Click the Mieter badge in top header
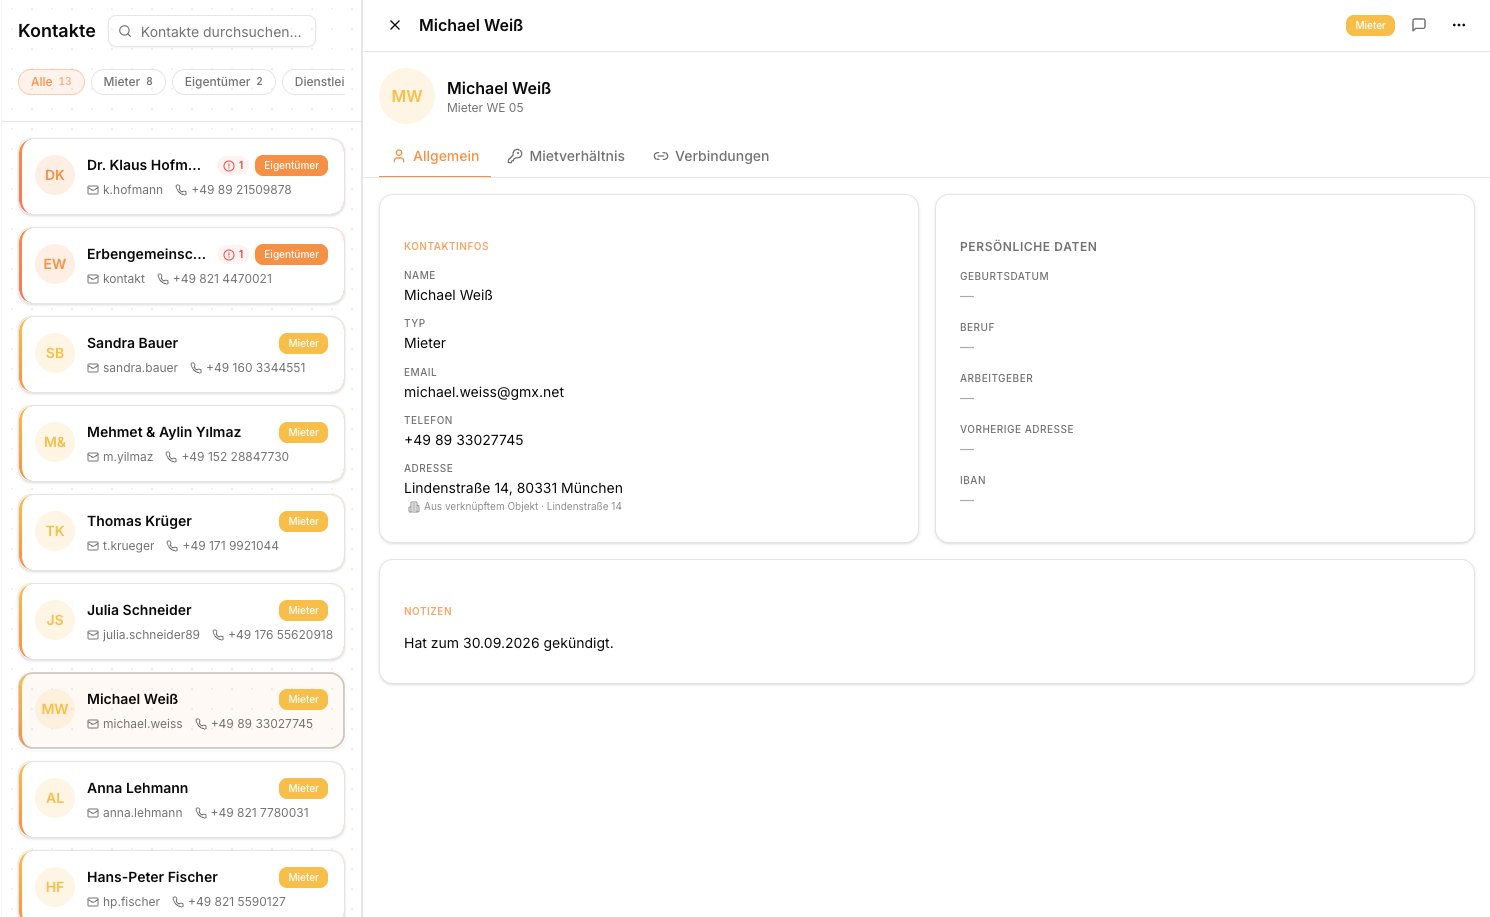 tap(1370, 25)
